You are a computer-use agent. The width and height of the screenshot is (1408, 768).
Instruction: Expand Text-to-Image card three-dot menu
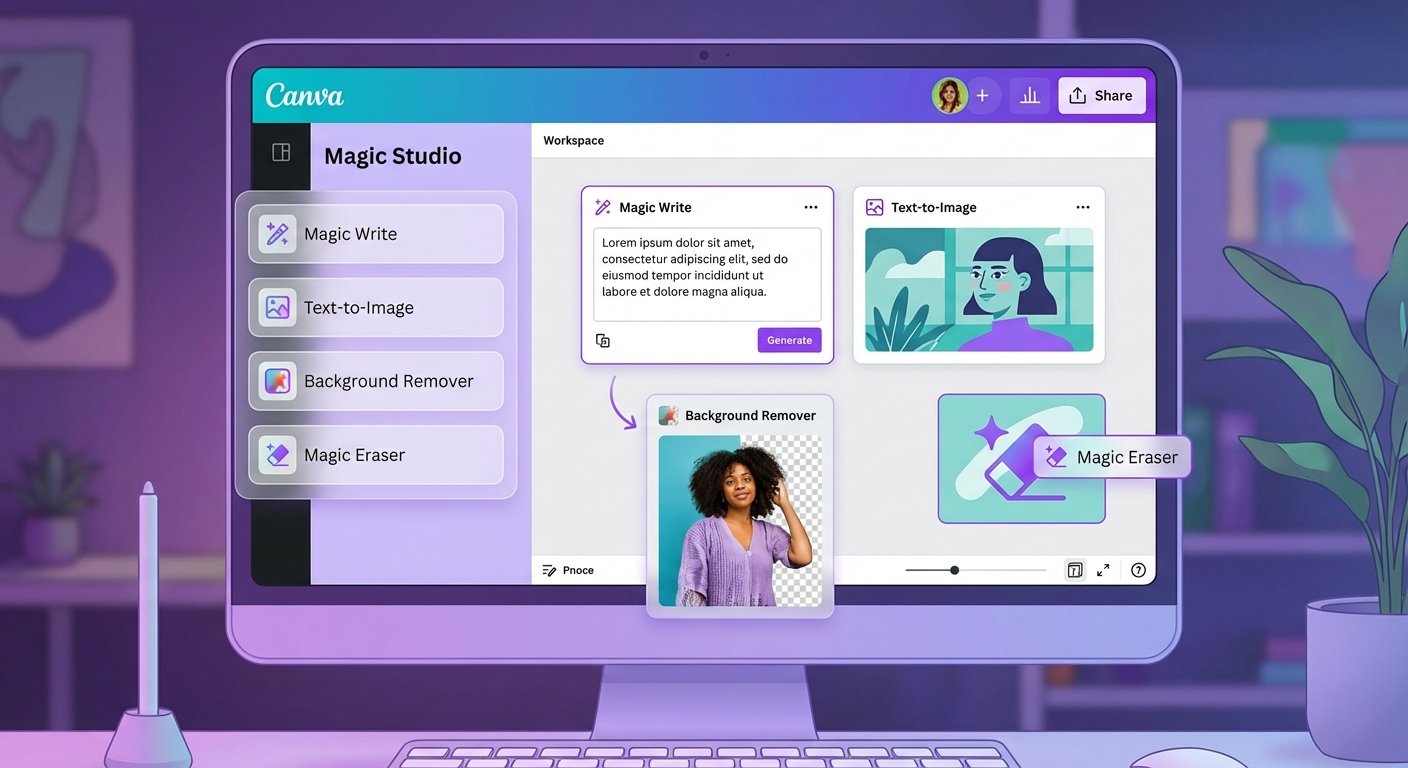tap(1083, 207)
